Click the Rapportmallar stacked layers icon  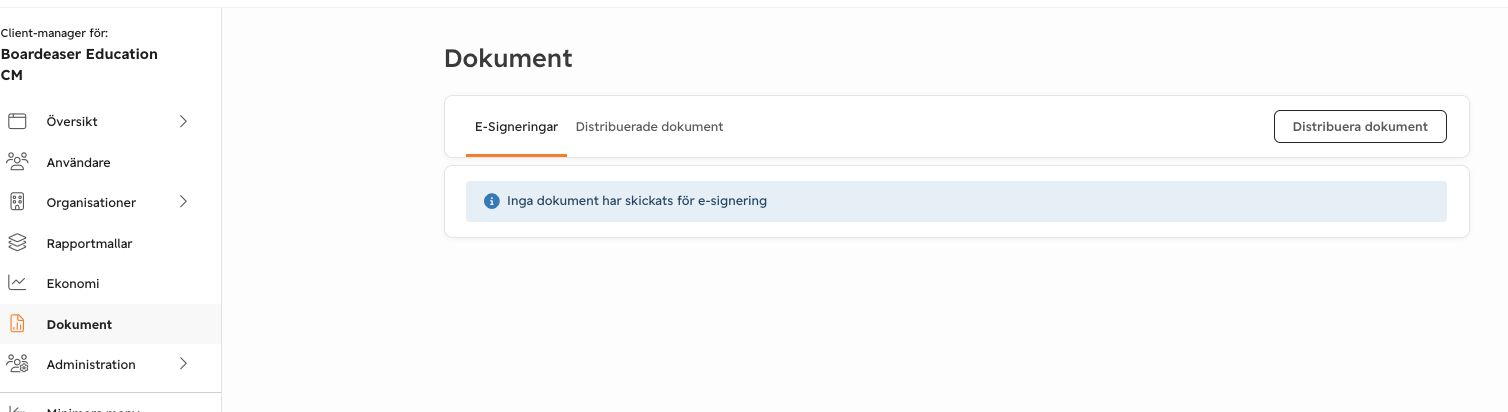click(x=17, y=242)
